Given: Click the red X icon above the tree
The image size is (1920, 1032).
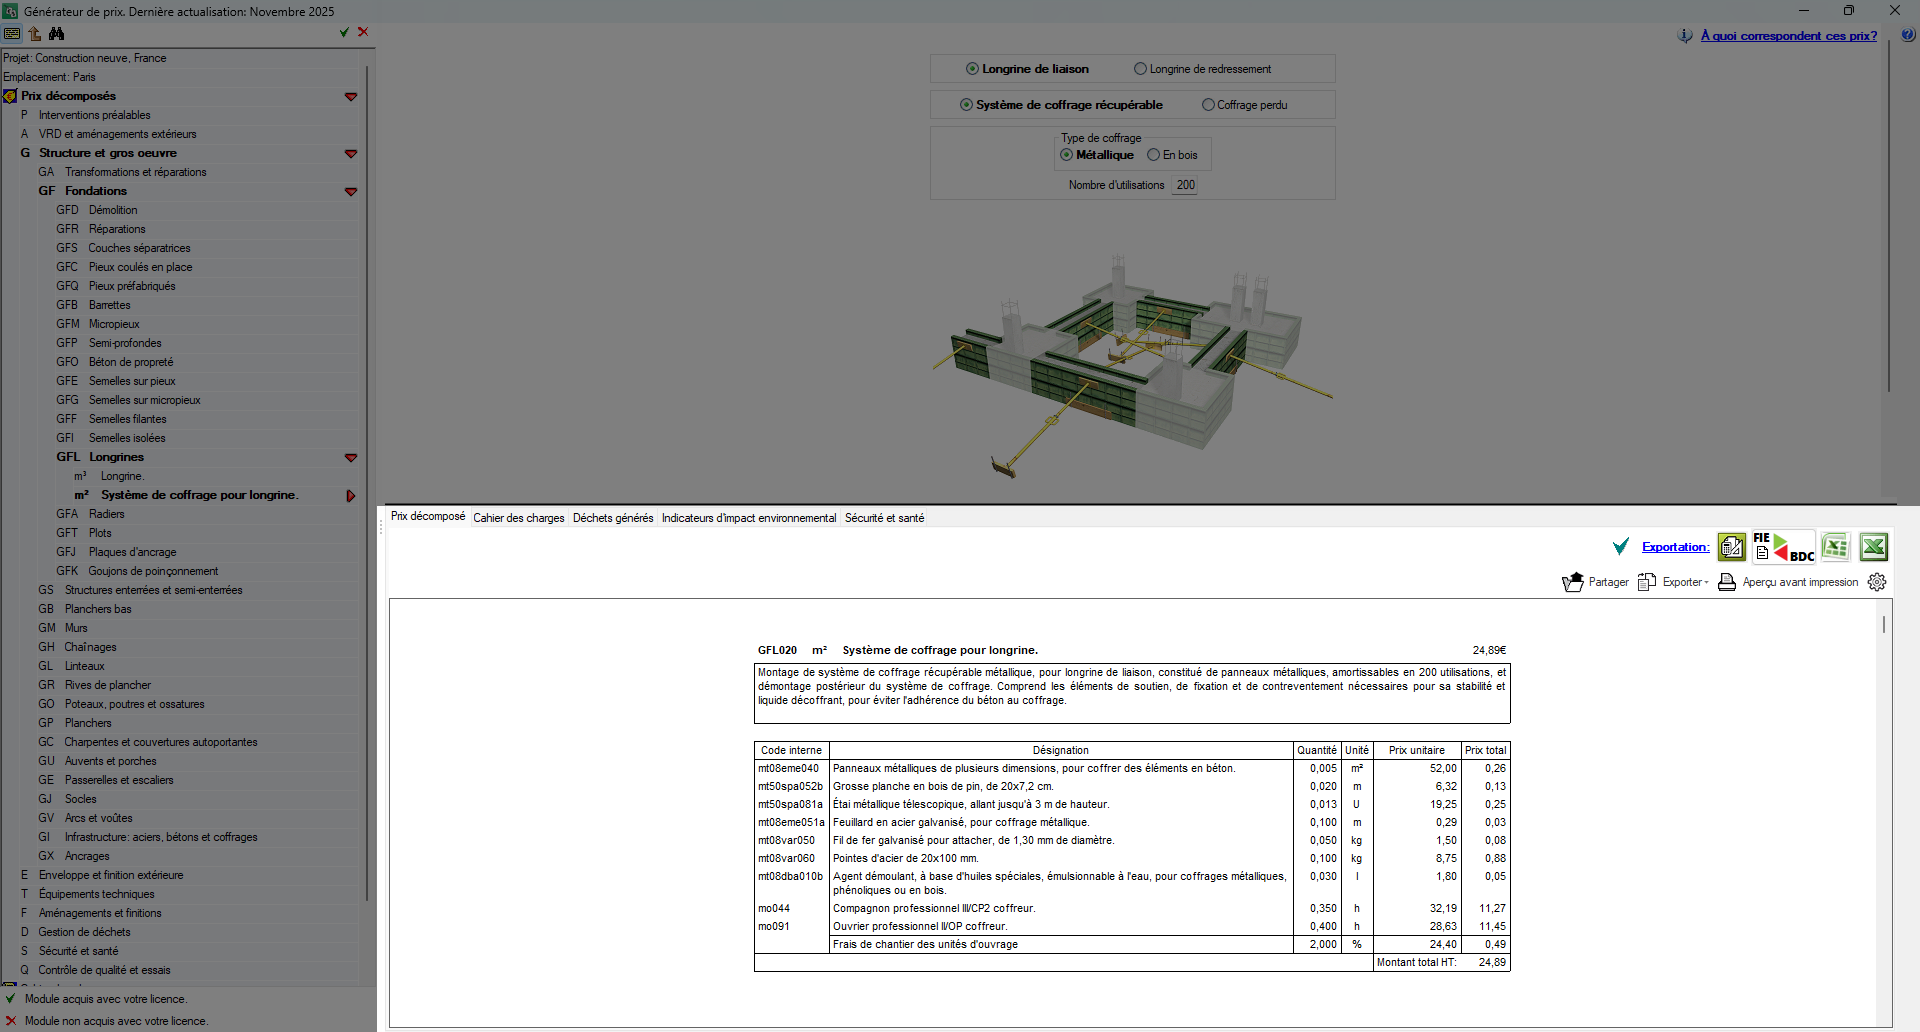Looking at the screenshot, I should (363, 32).
